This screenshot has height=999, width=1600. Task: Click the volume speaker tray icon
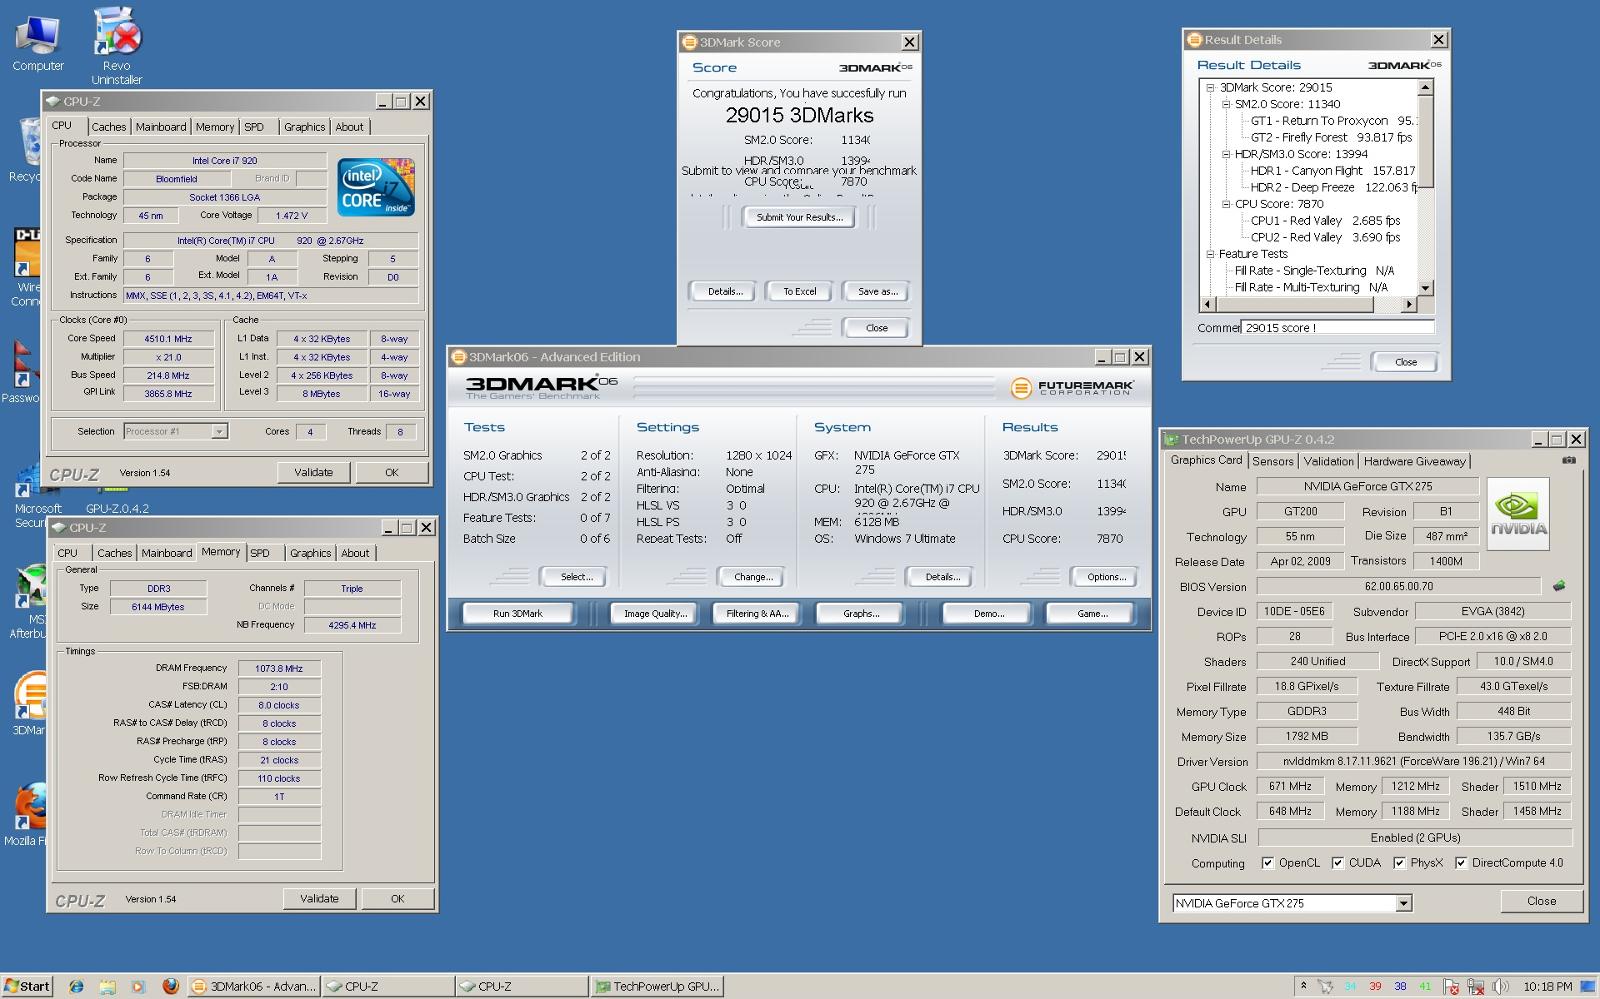click(1500, 987)
